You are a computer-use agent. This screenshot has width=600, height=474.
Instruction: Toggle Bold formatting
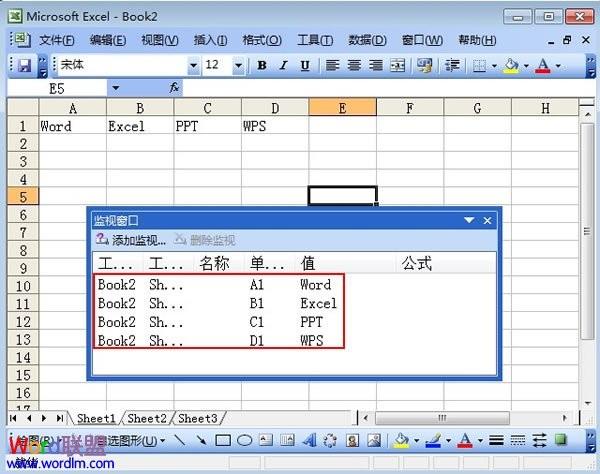(x=262, y=65)
